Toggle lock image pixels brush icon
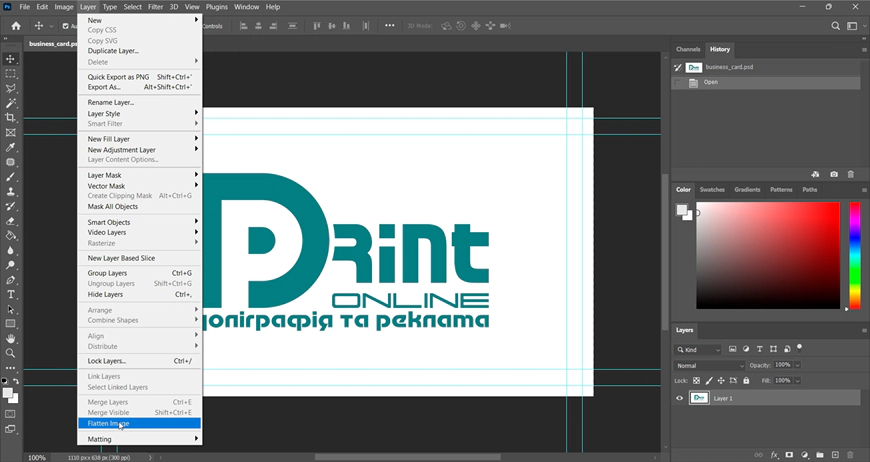 click(x=709, y=380)
